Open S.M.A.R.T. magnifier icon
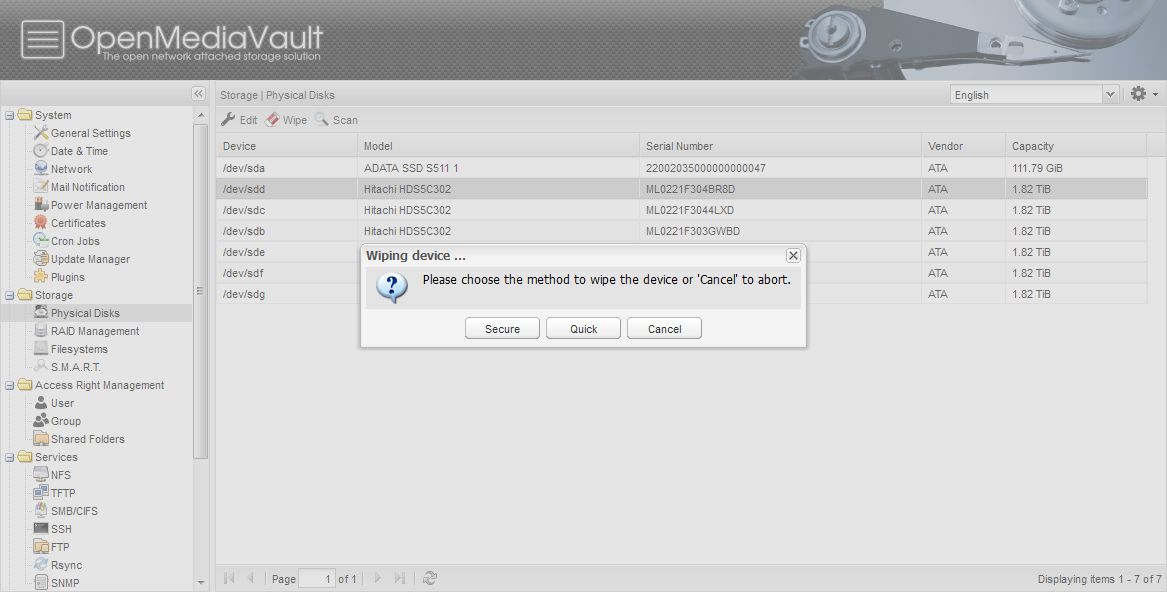1167x592 pixels. pos(41,366)
